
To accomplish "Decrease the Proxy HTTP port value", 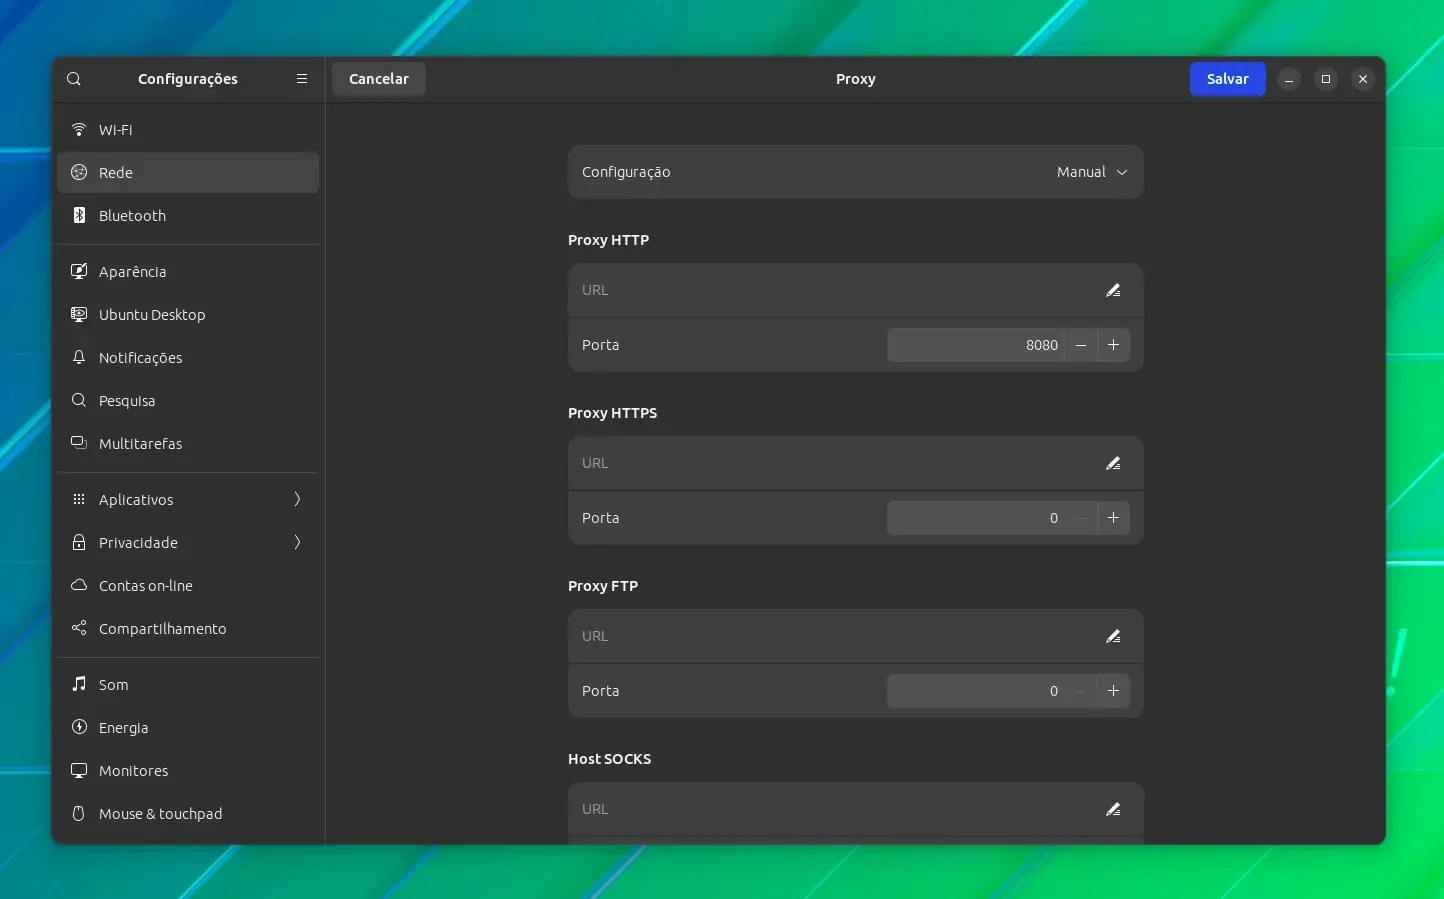I will [1081, 345].
